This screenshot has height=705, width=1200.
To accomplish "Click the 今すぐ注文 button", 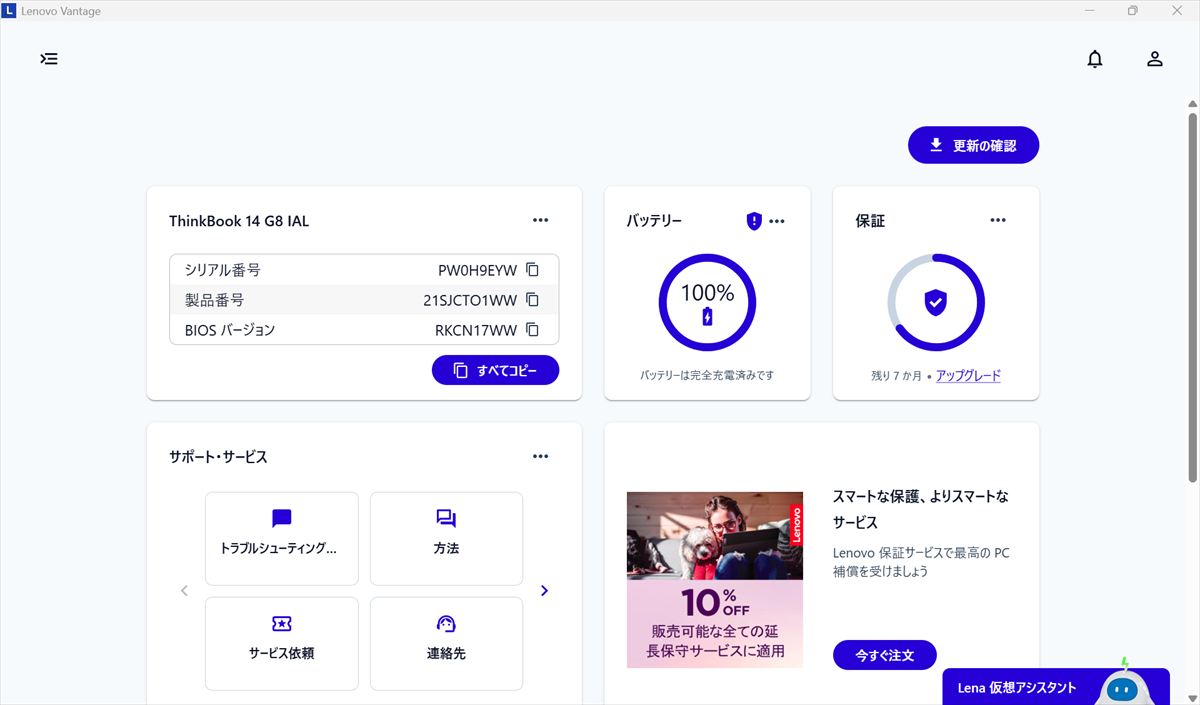I will point(885,655).
